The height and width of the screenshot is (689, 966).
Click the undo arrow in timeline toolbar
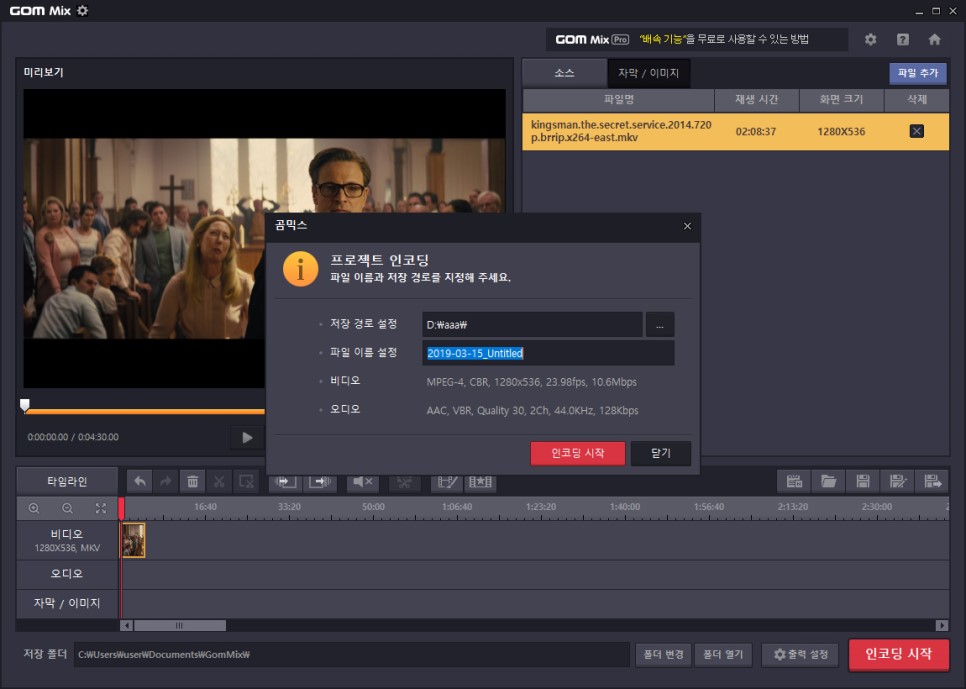click(140, 481)
